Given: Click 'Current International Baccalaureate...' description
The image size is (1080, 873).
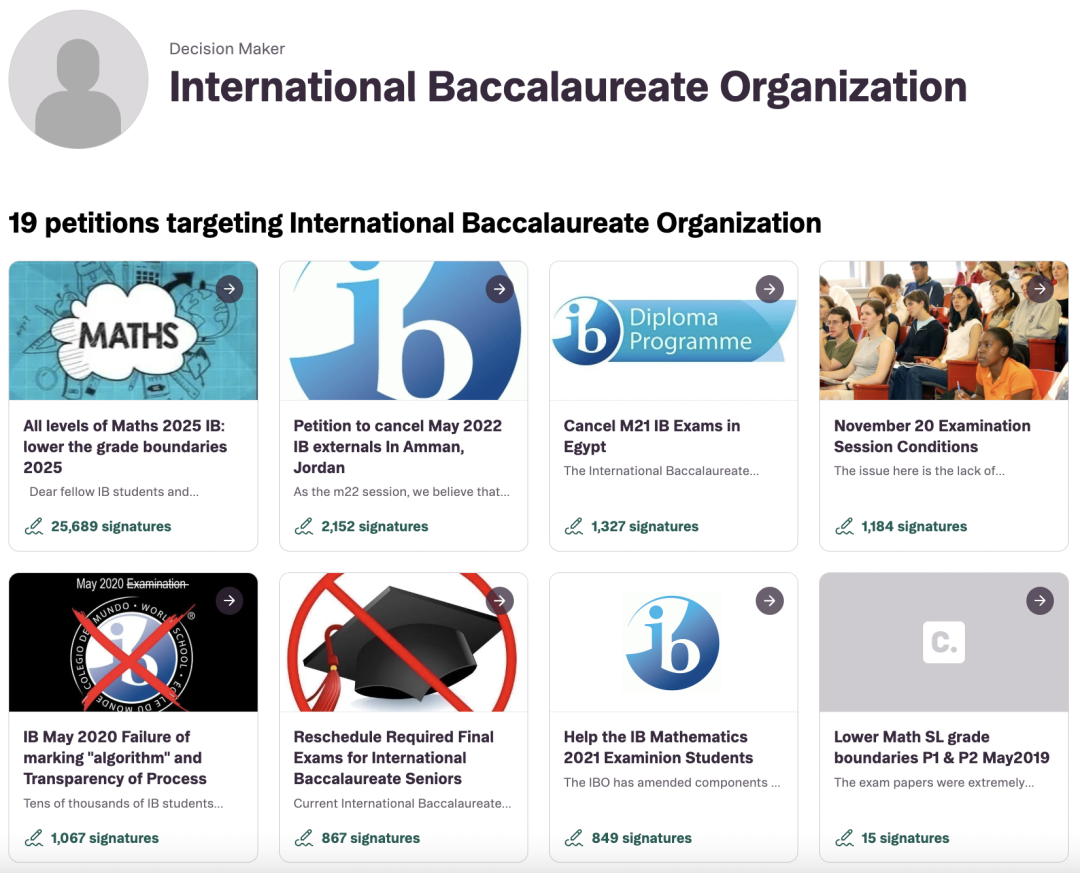Looking at the screenshot, I should click(x=402, y=803).
